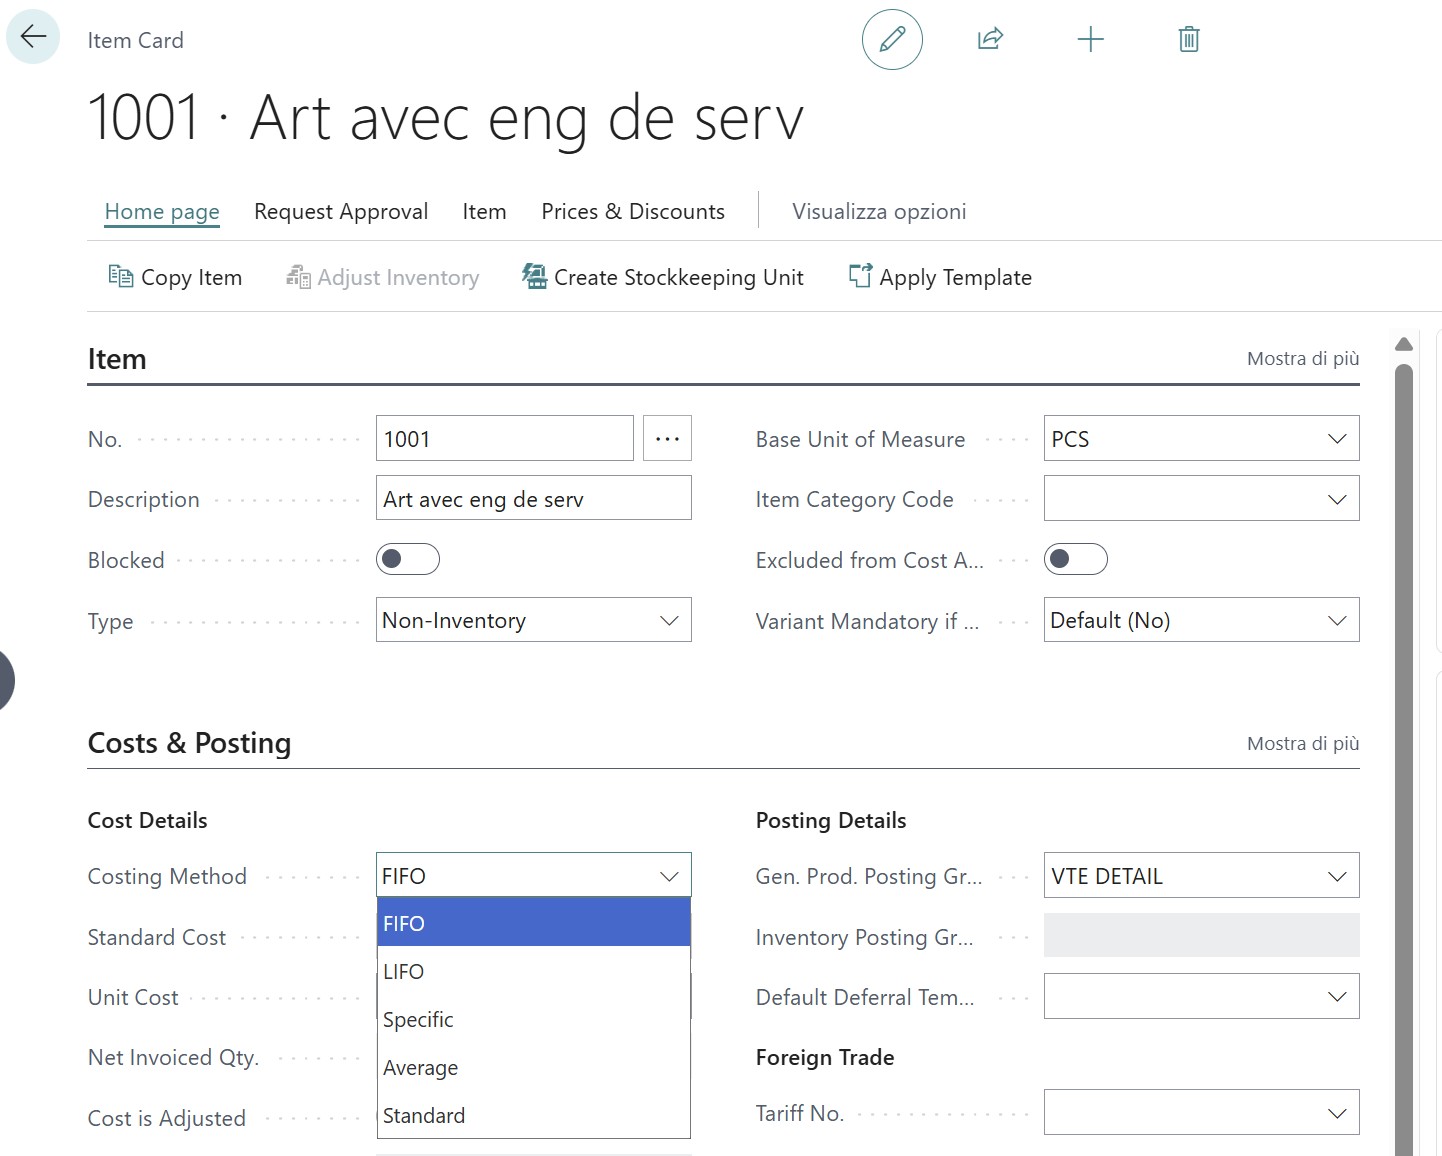The image size is (1442, 1156).
Task: Click Apply Template action
Action: [x=940, y=277]
